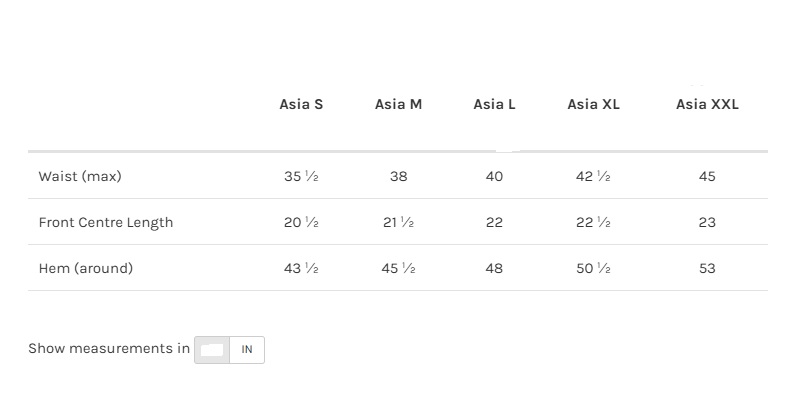Click the Asia L hem value 48
790x406 pixels.
494,268
